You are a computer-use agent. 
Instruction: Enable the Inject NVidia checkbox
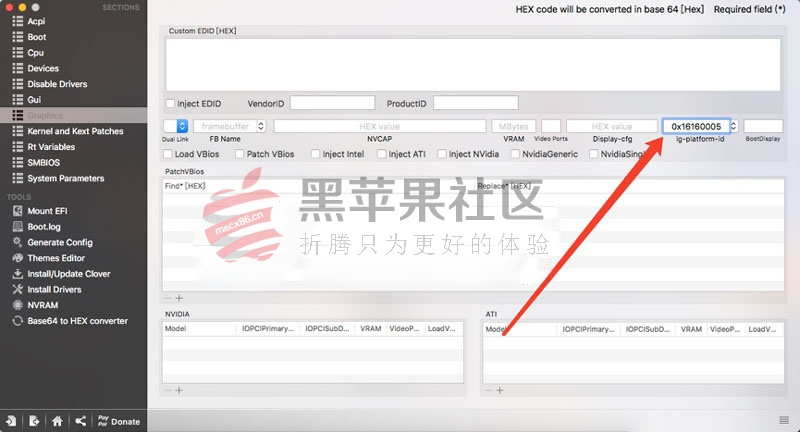point(442,154)
